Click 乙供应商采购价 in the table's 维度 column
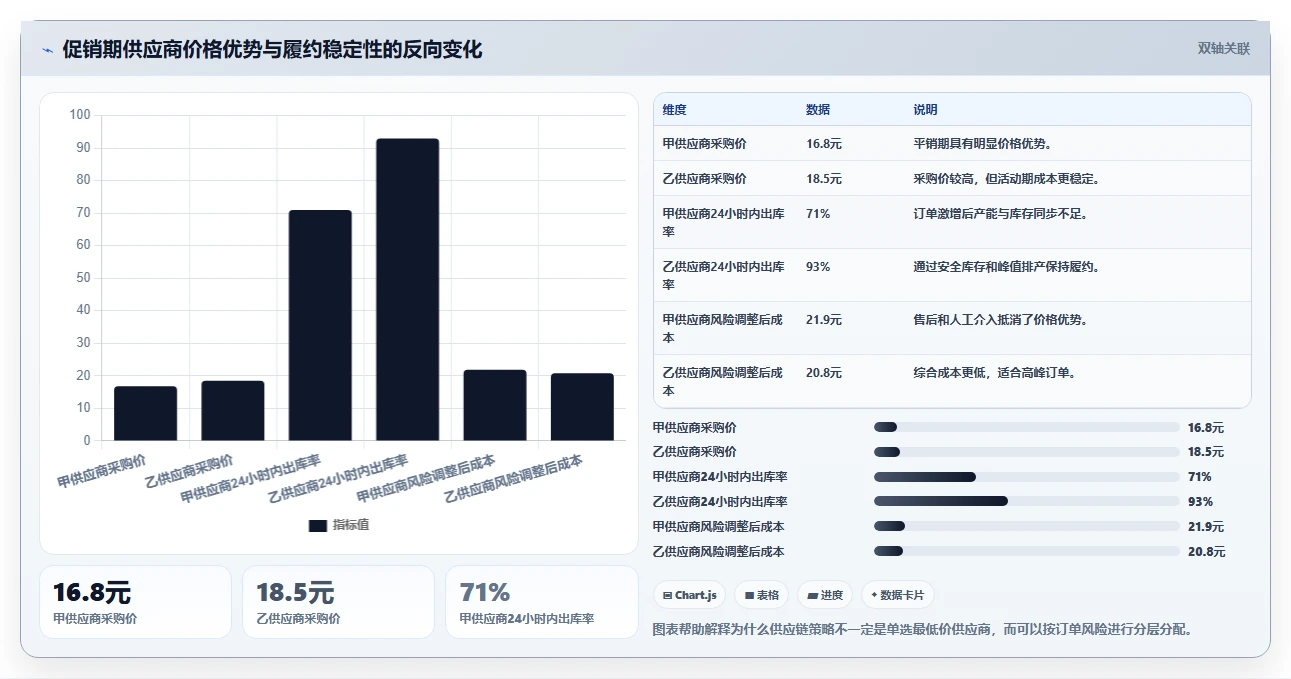Viewport: 1291px width, 679px height. click(x=704, y=179)
